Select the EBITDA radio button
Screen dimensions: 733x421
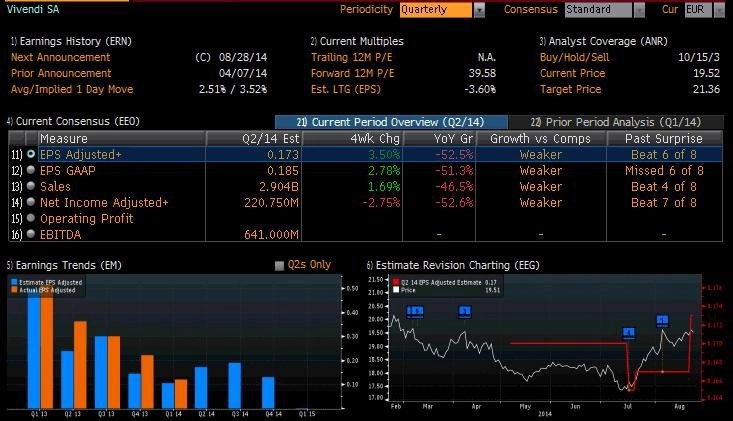pyautogui.click(x=31, y=234)
